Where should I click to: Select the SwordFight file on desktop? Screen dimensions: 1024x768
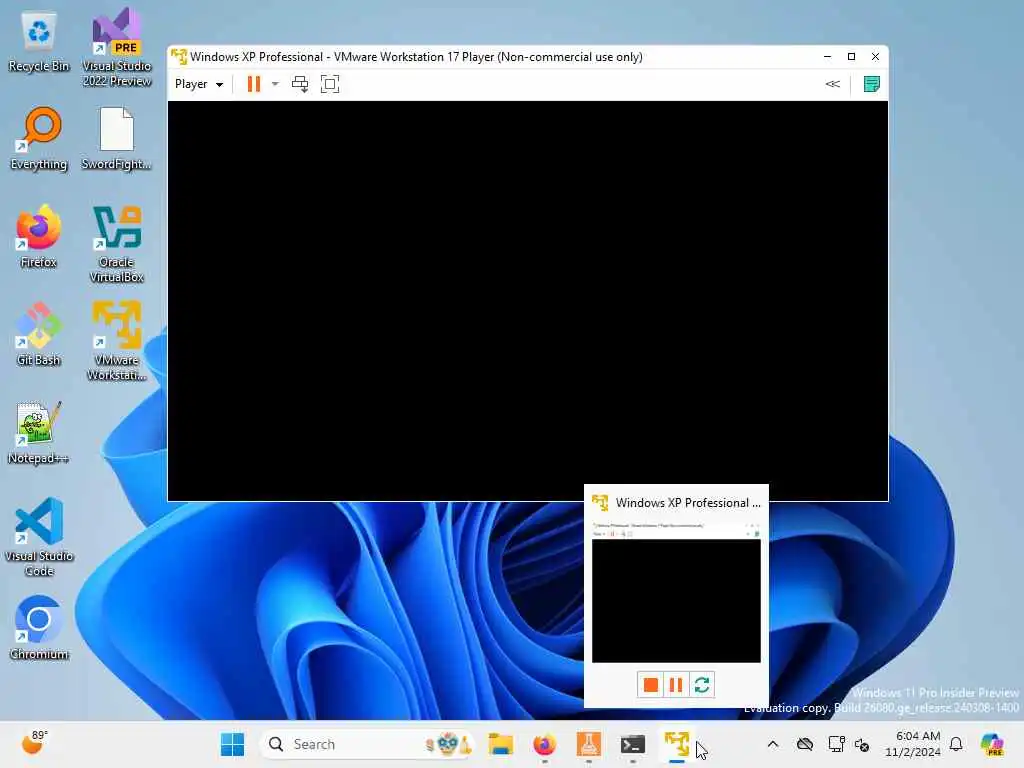click(117, 139)
